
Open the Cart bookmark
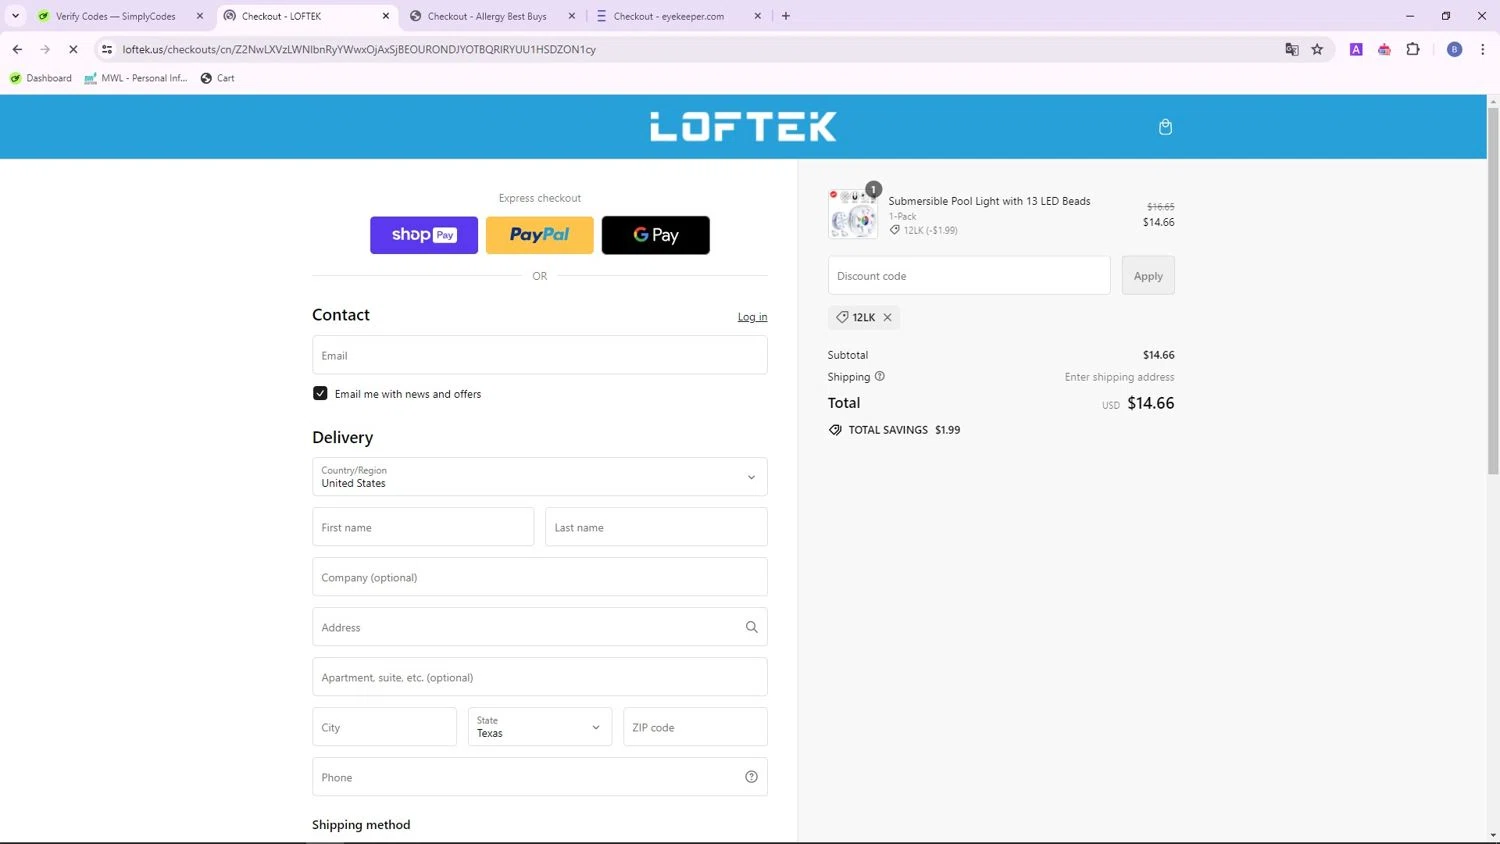pyautogui.click(x=217, y=78)
